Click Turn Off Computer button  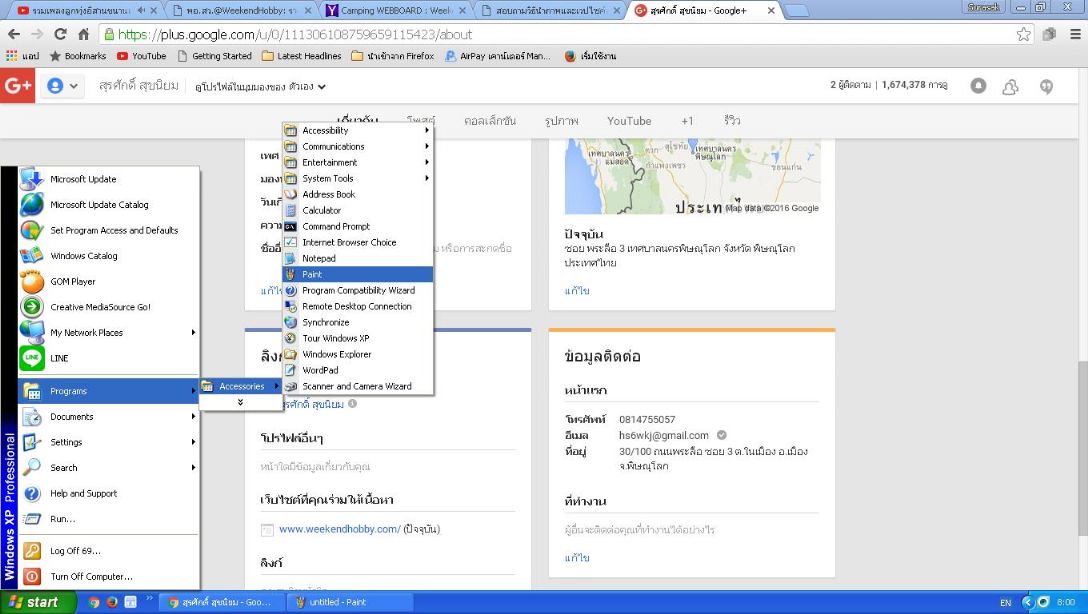(x=91, y=576)
